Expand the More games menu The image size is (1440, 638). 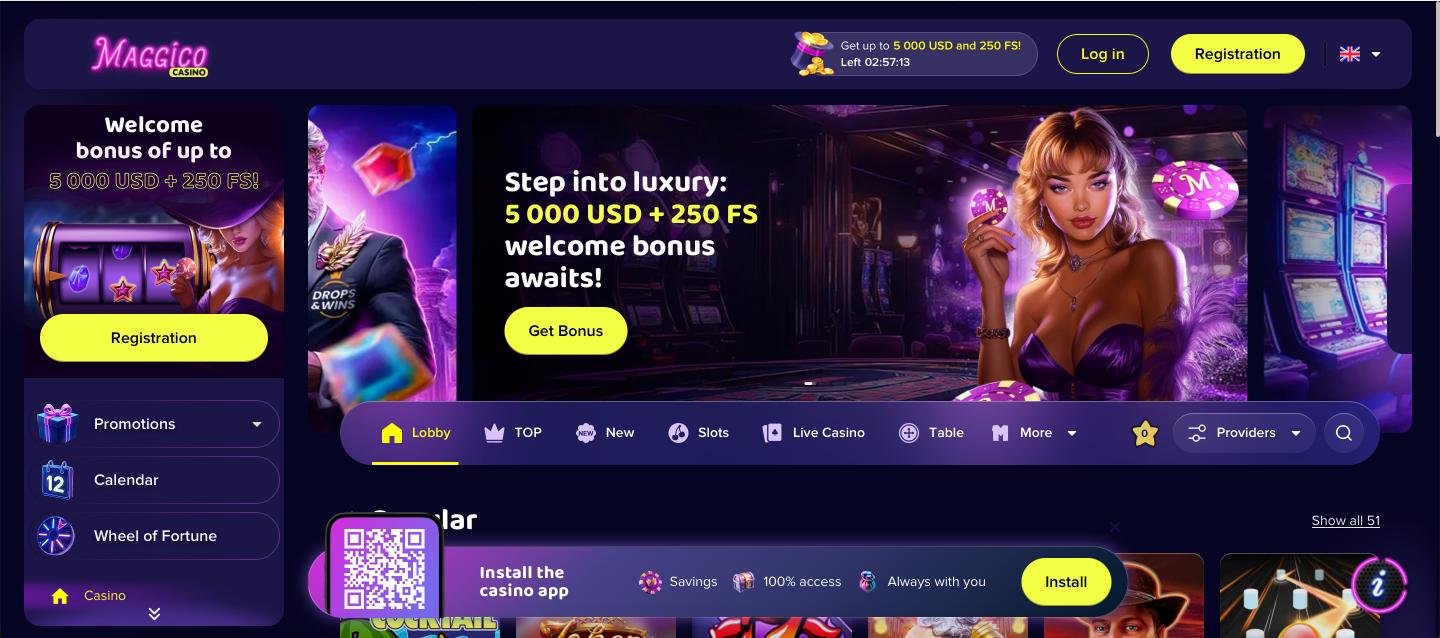click(x=1034, y=433)
